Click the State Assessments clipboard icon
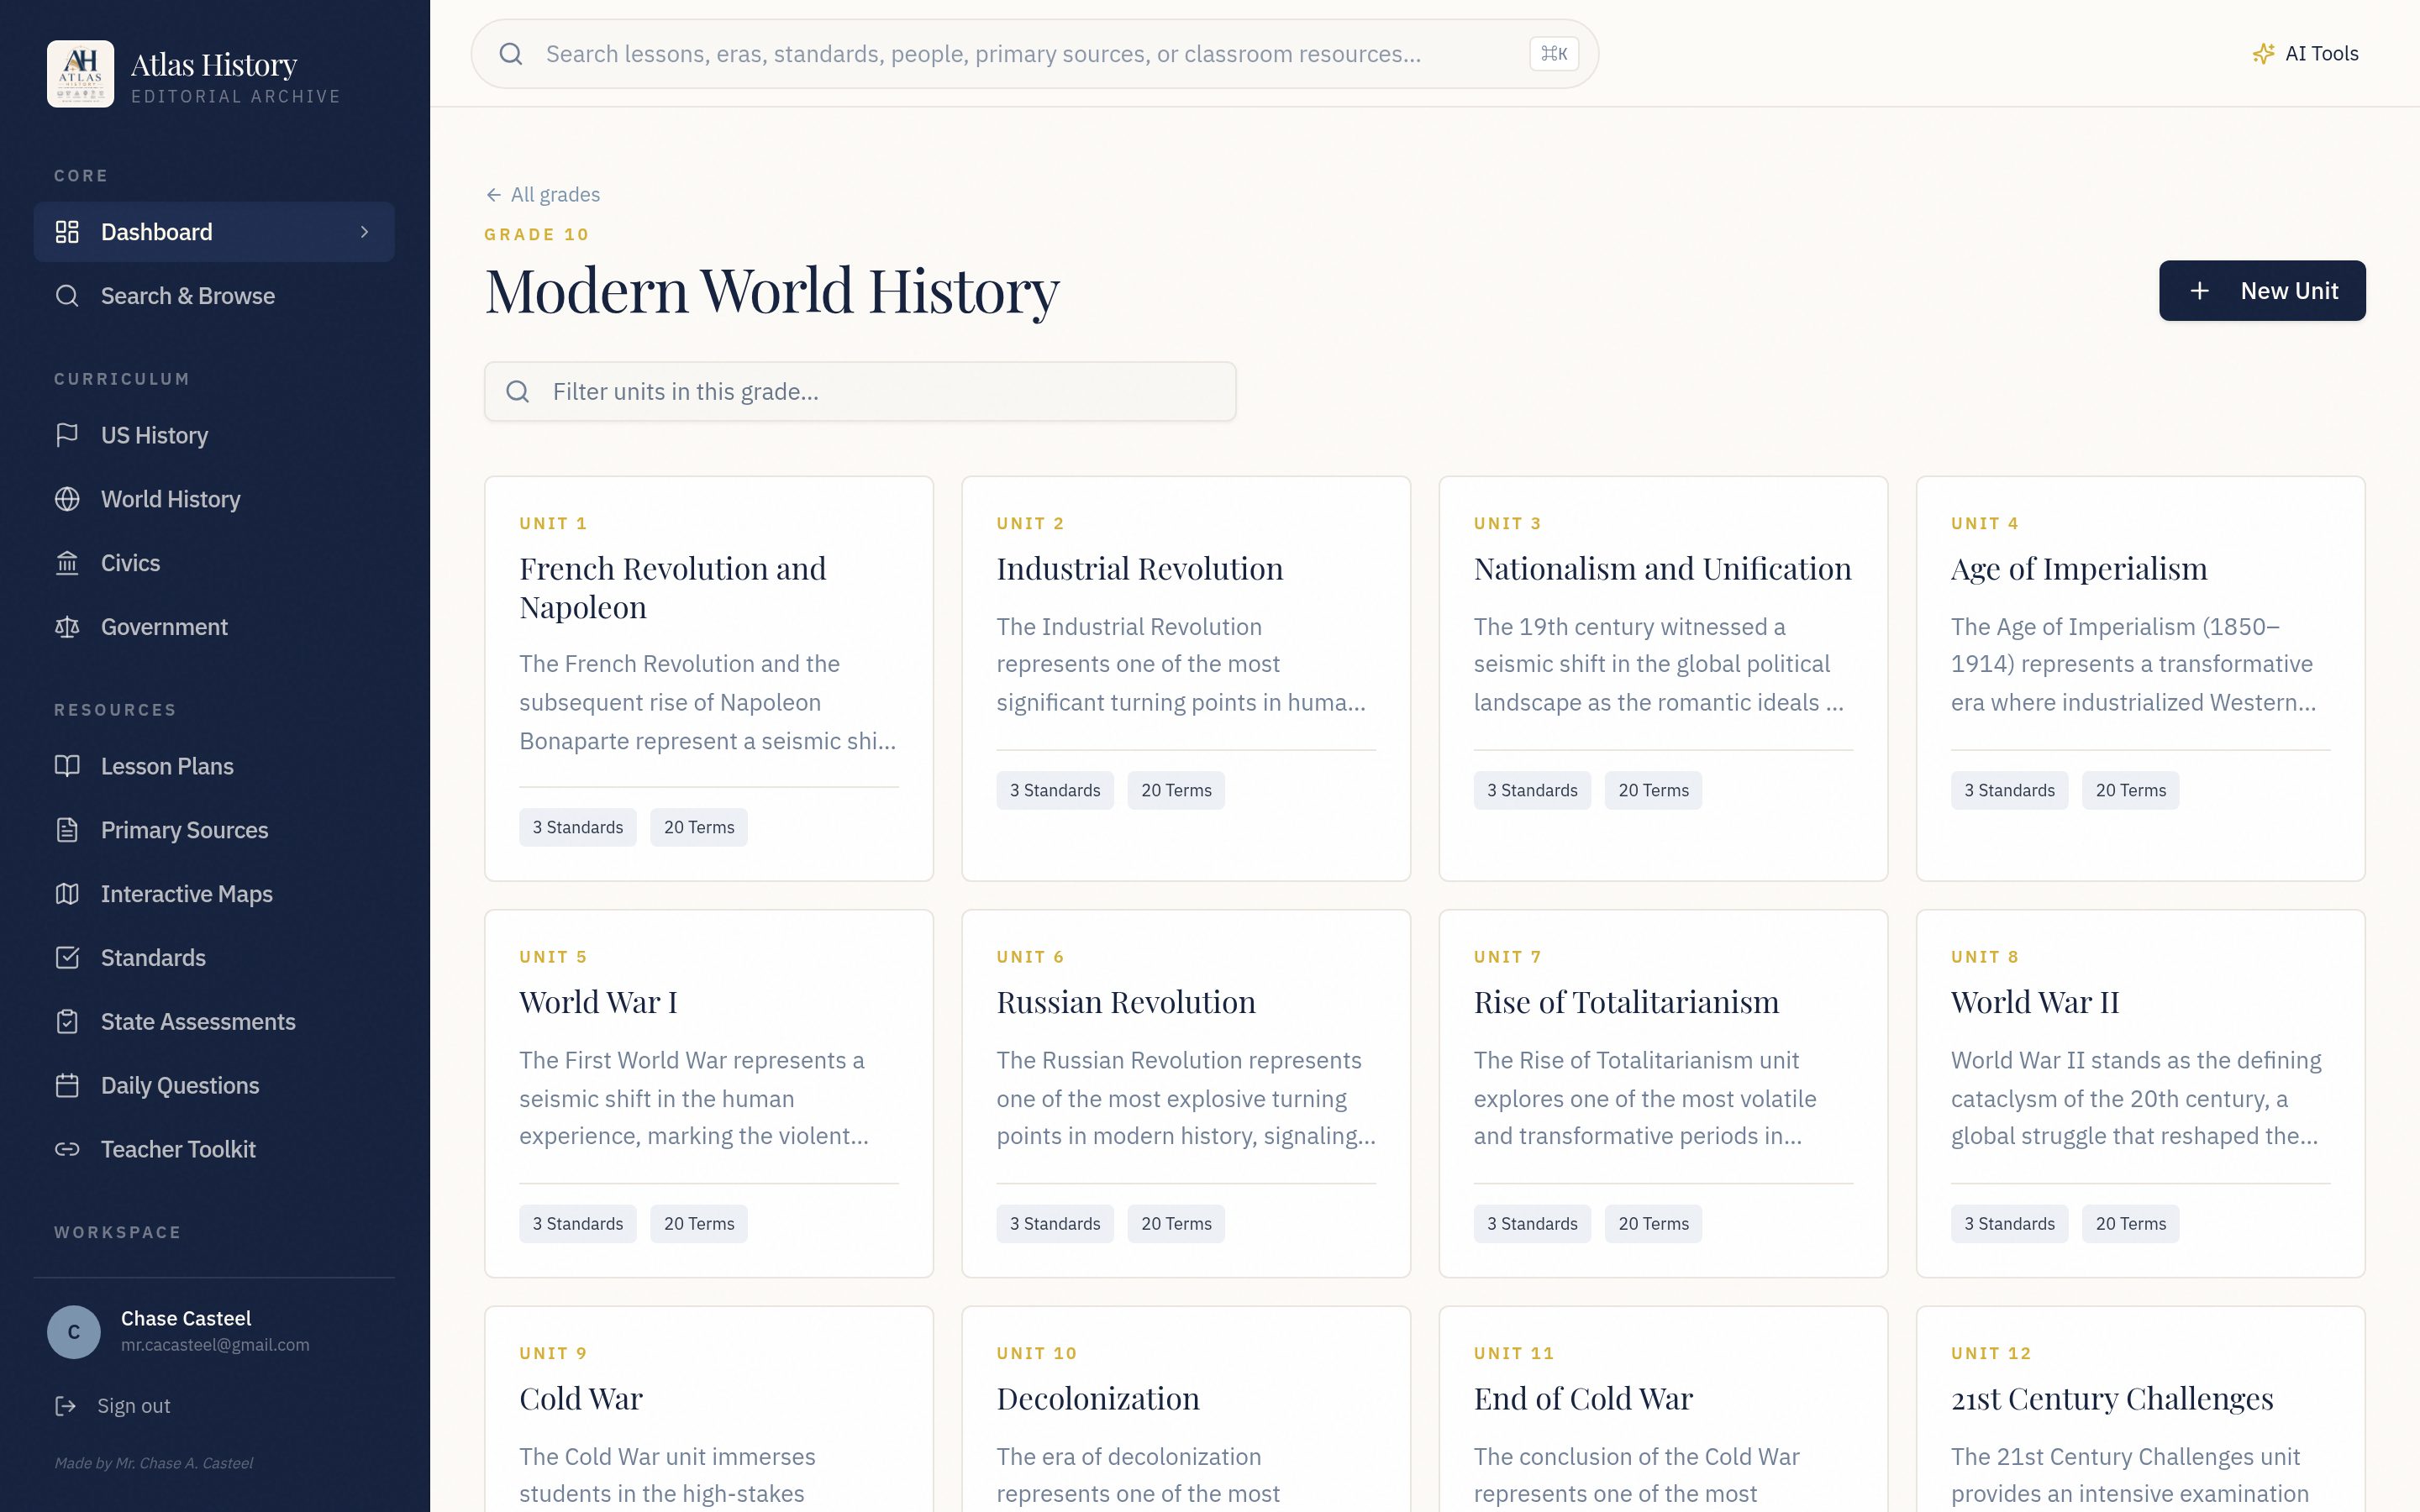This screenshot has height=1512, width=2420. pos(67,1022)
